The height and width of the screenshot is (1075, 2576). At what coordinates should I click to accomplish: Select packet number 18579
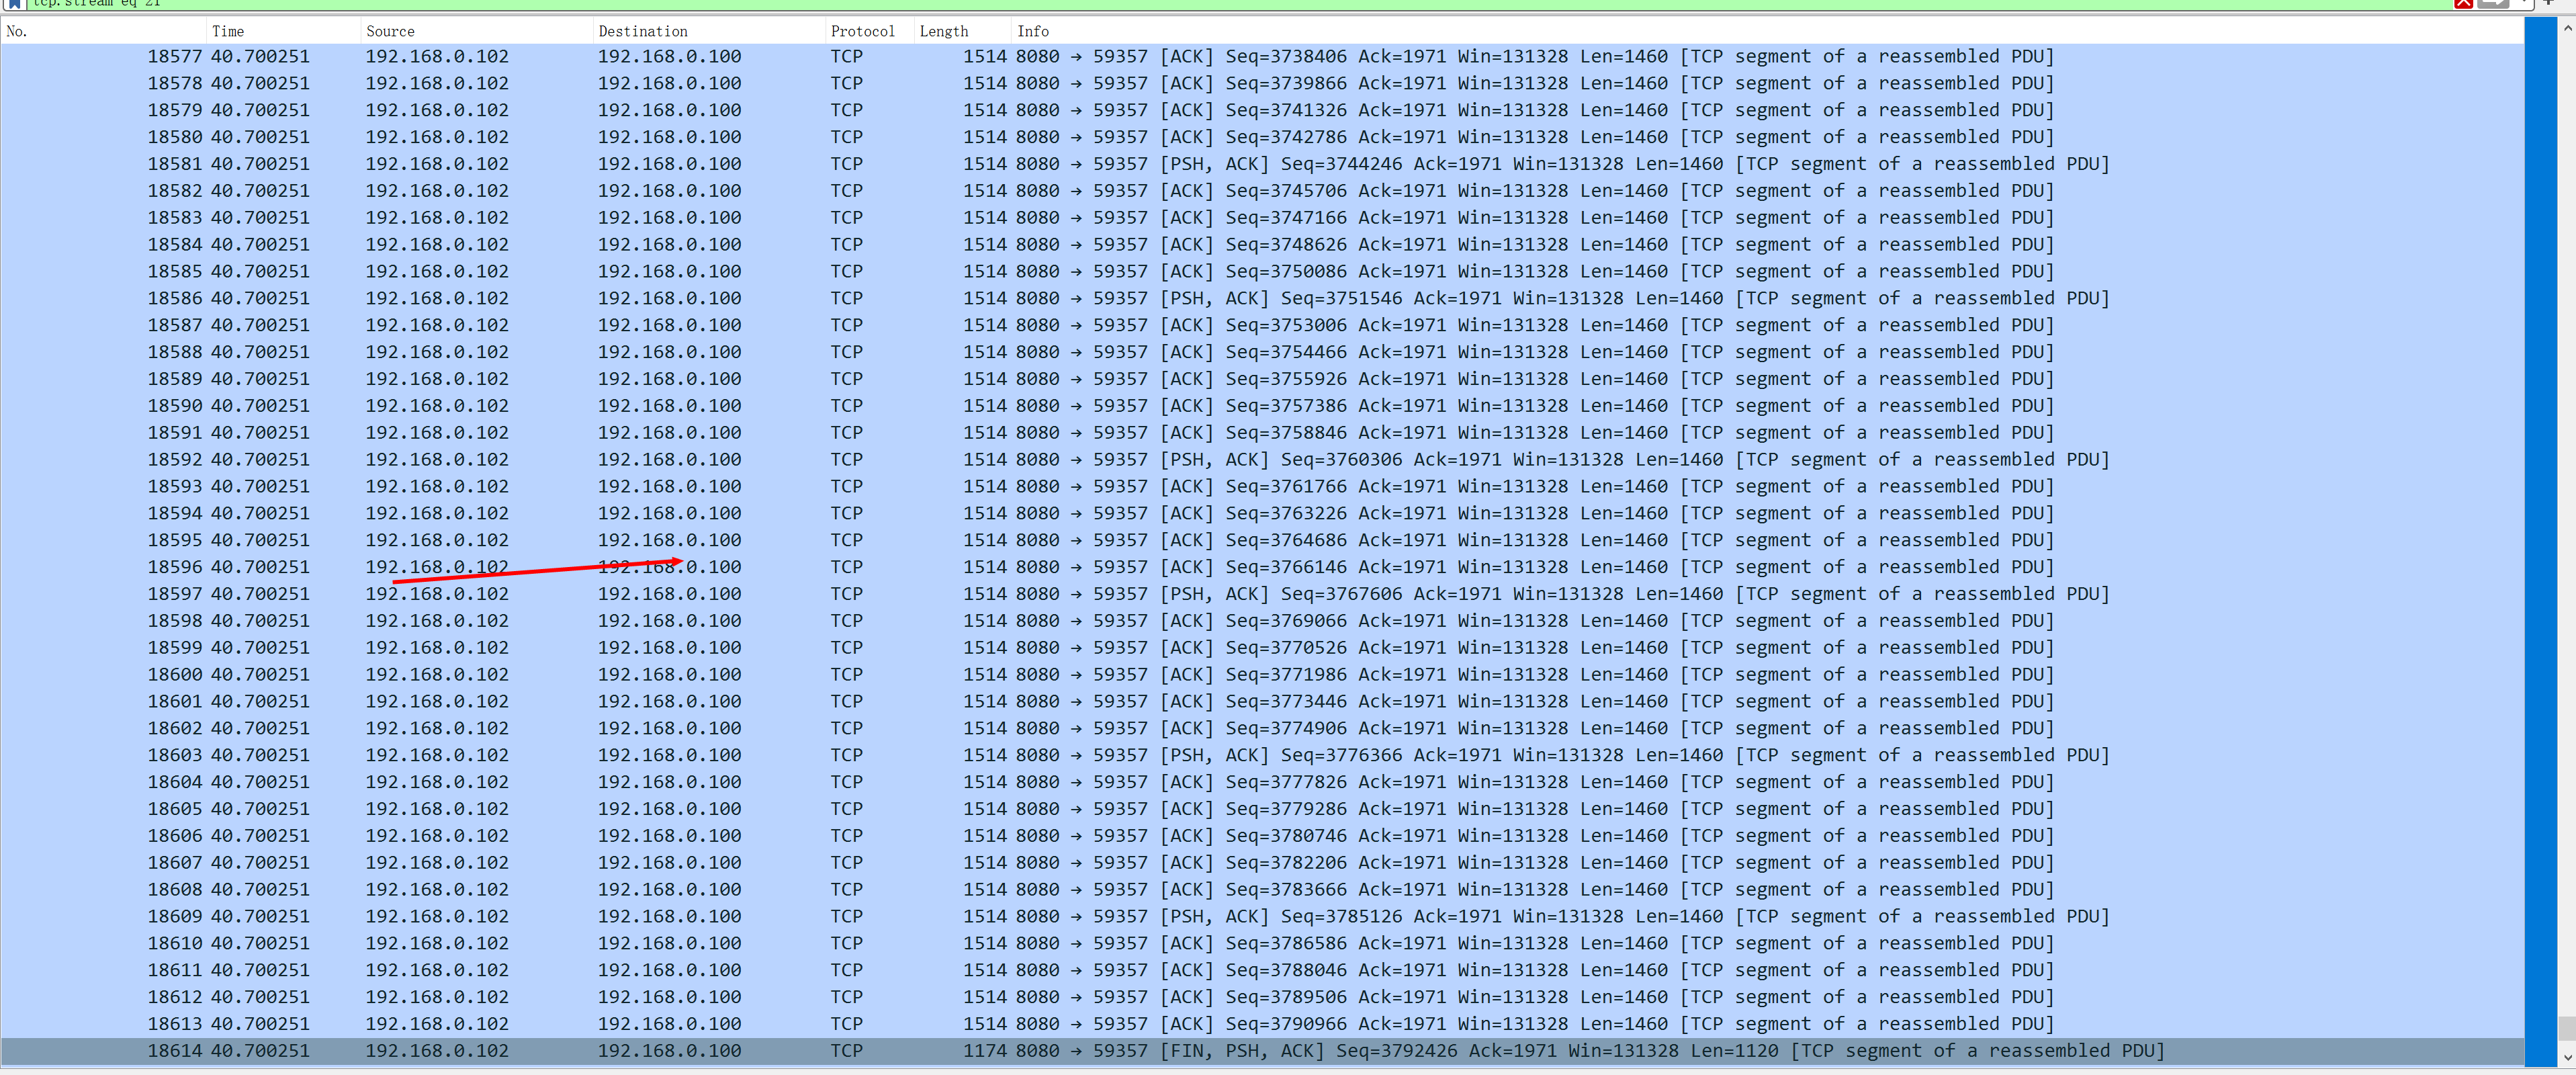pyautogui.click(x=1262, y=110)
